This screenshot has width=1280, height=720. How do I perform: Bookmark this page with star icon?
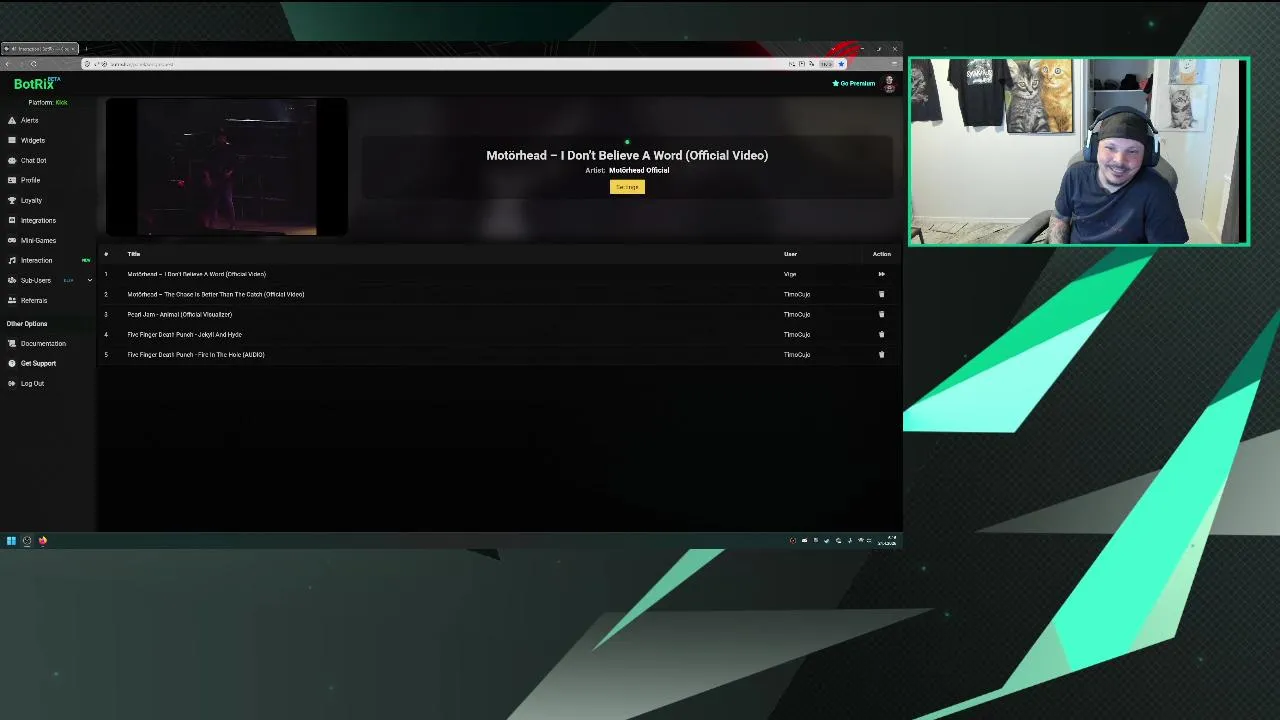841,64
